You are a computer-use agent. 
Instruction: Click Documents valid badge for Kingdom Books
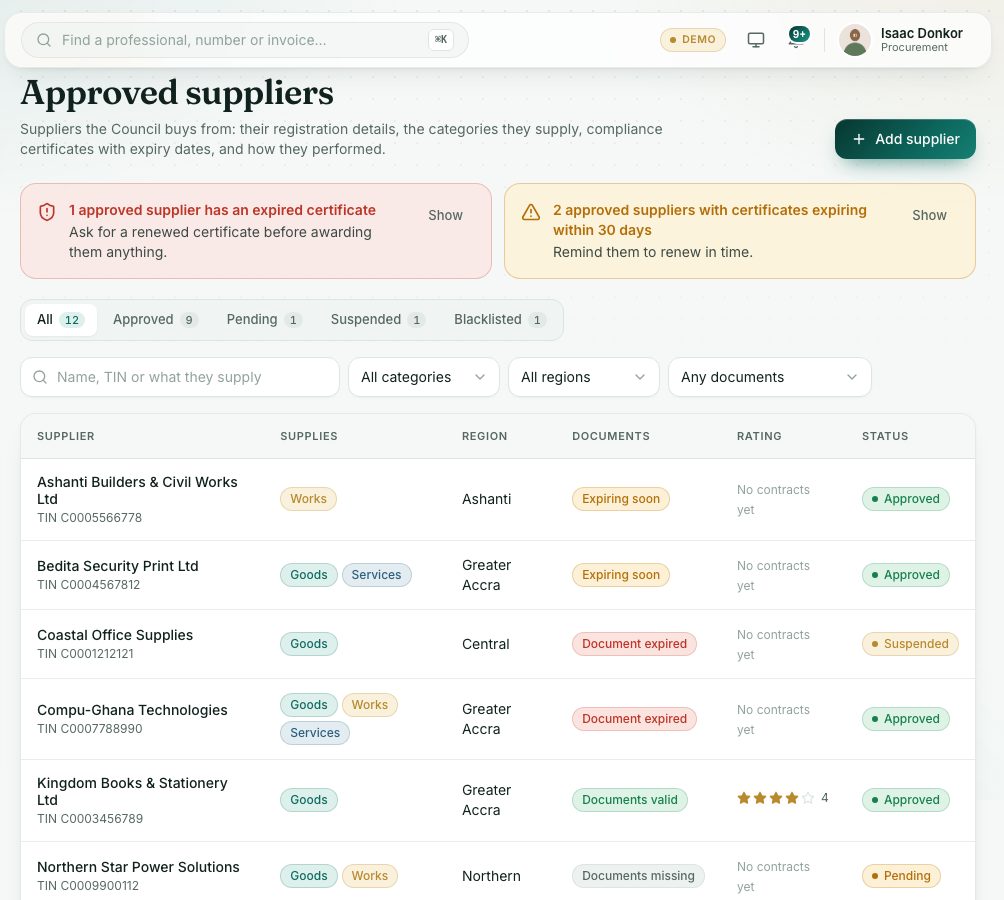point(629,800)
